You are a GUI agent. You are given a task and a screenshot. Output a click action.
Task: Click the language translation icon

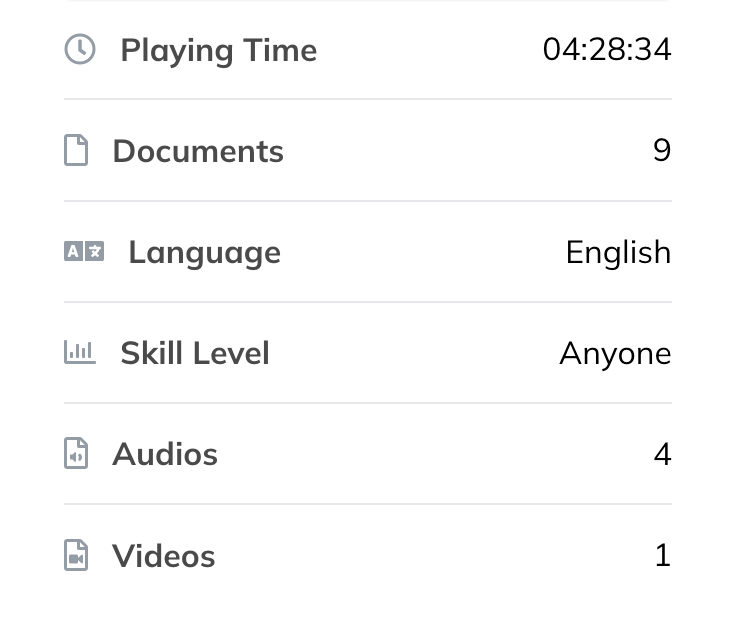coord(84,251)
